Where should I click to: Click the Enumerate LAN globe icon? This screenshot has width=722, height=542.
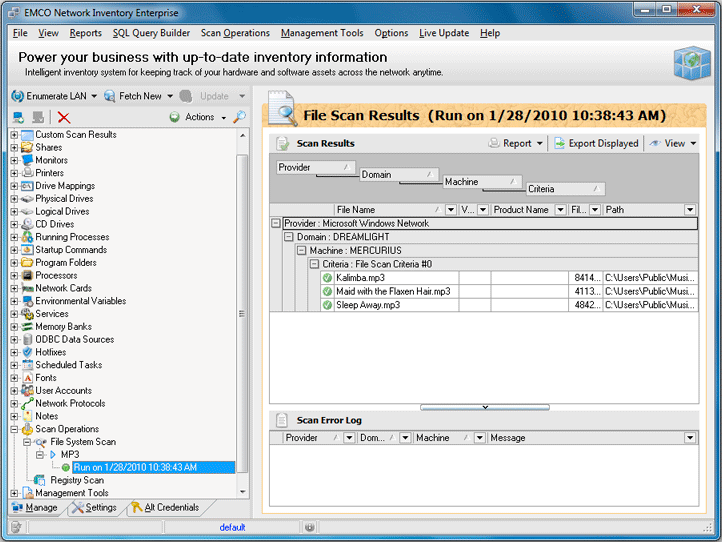point(17,96)
